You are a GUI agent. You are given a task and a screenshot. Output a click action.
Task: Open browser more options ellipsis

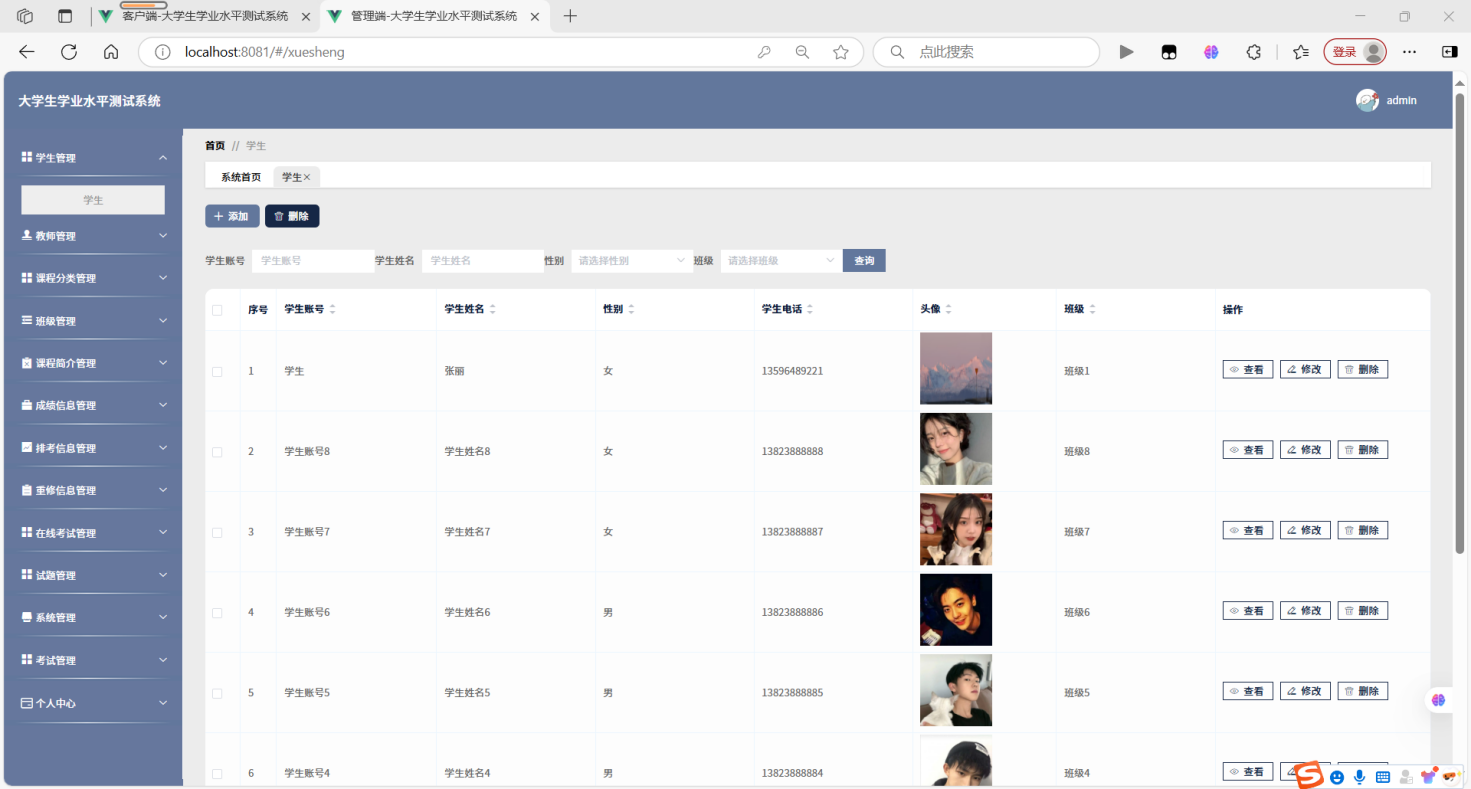pyautogui.click(x=1409, y=52)
